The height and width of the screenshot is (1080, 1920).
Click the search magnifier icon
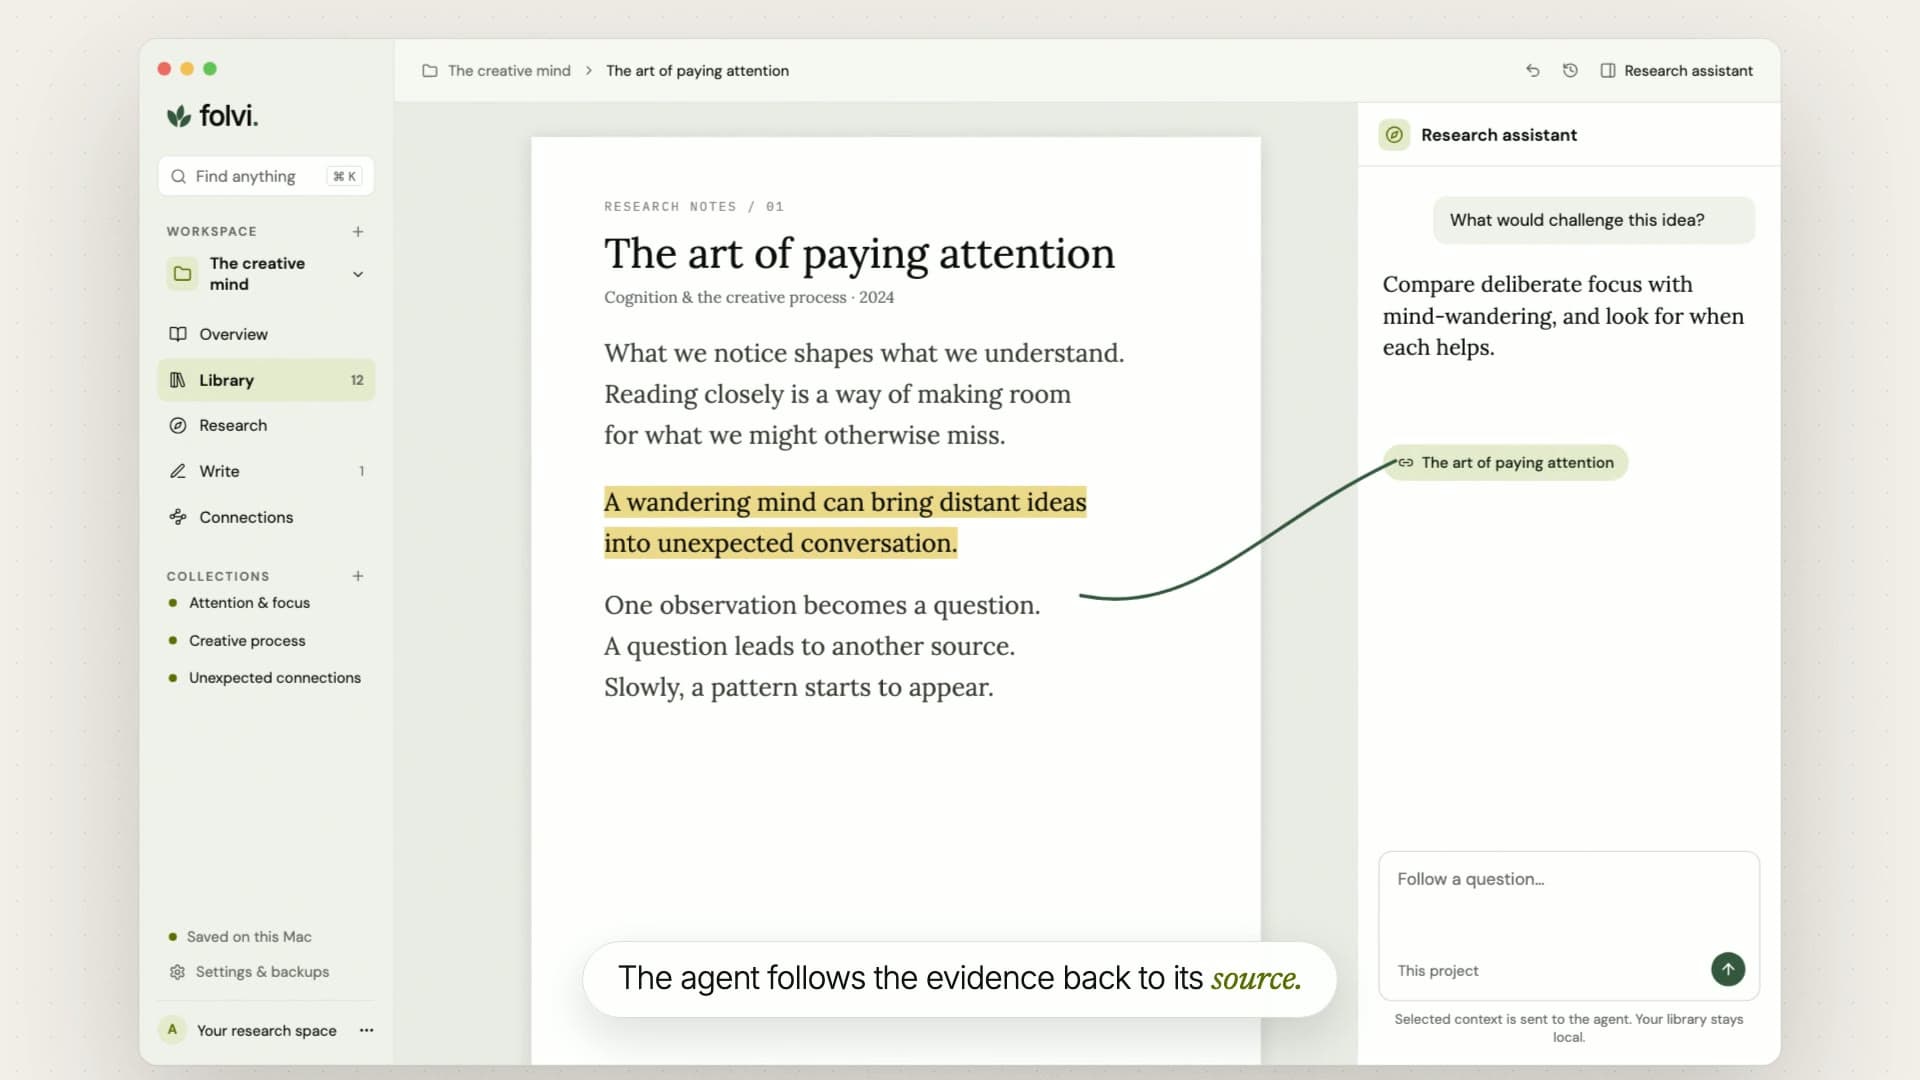coord(178,176)
